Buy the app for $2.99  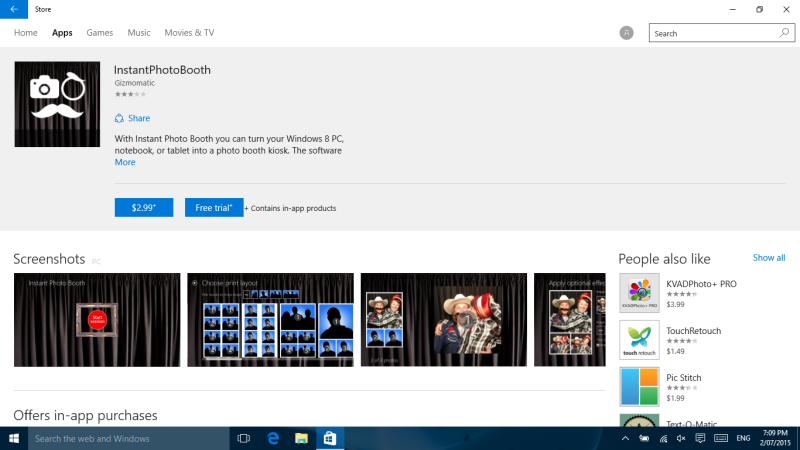click(x=144, y=208)
